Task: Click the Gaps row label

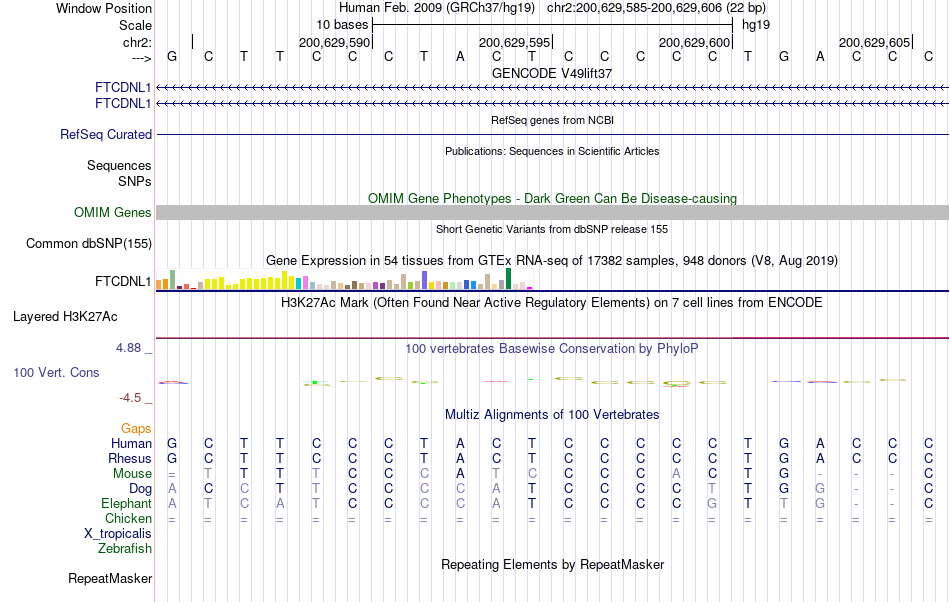Action: pos(136,429)
